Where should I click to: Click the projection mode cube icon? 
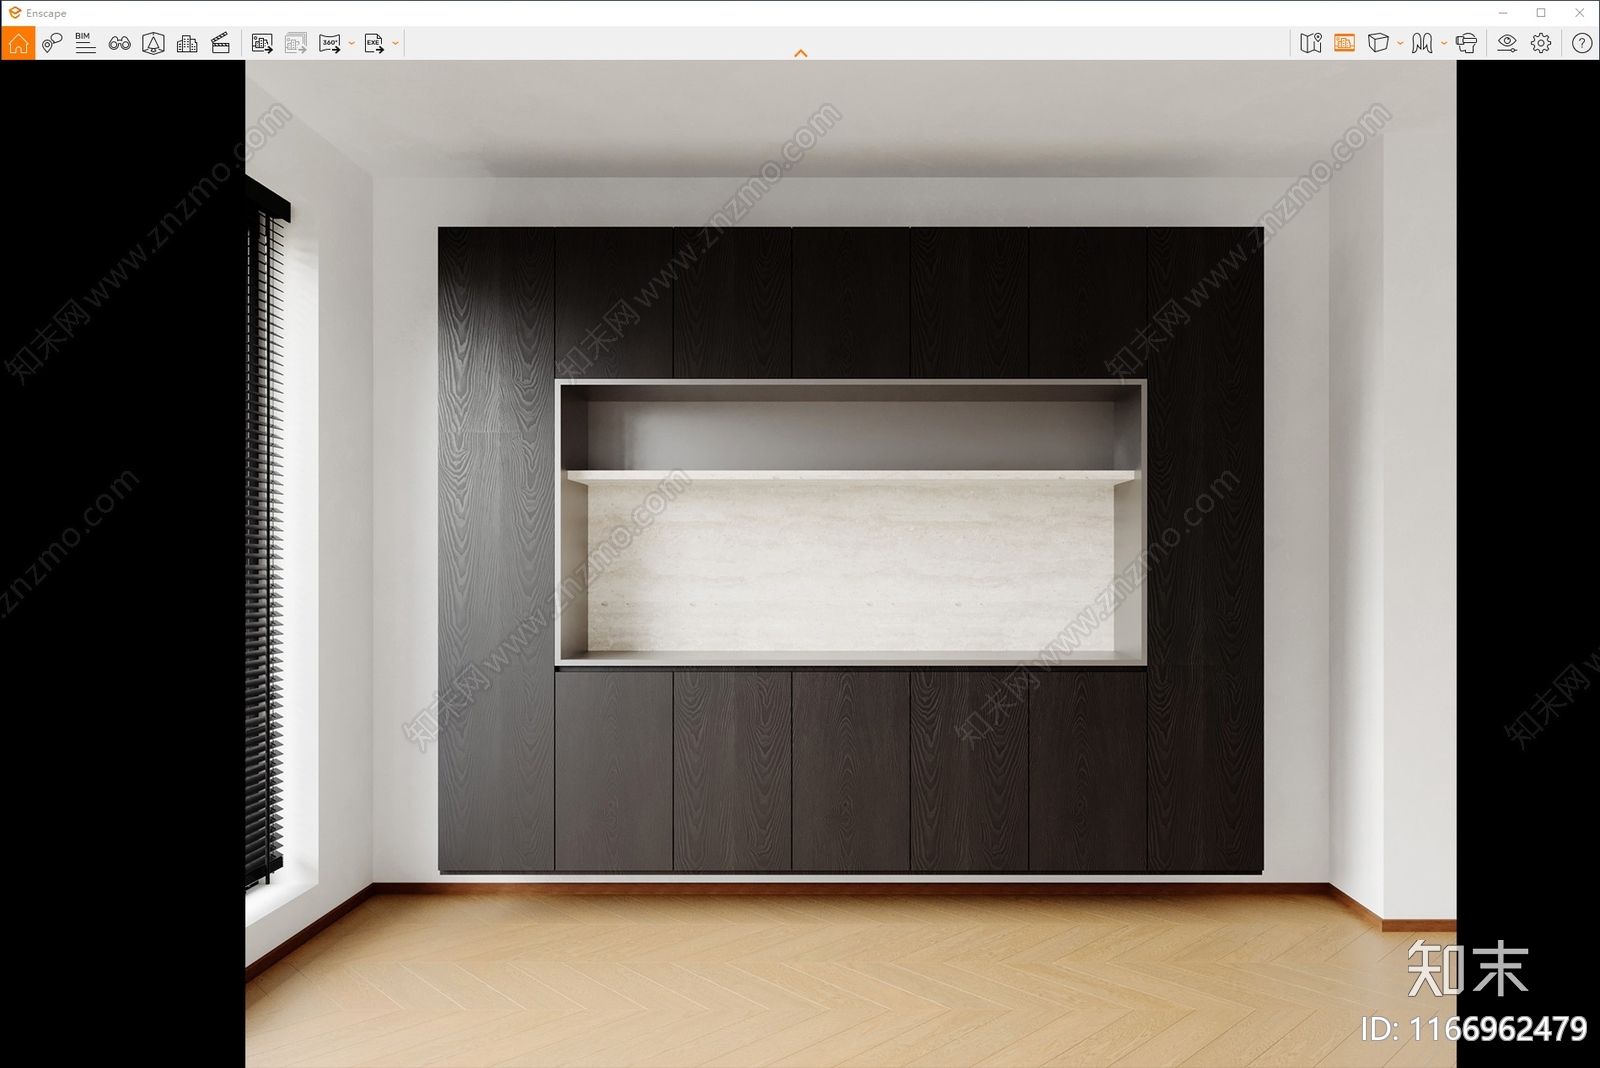point(1378,43)
